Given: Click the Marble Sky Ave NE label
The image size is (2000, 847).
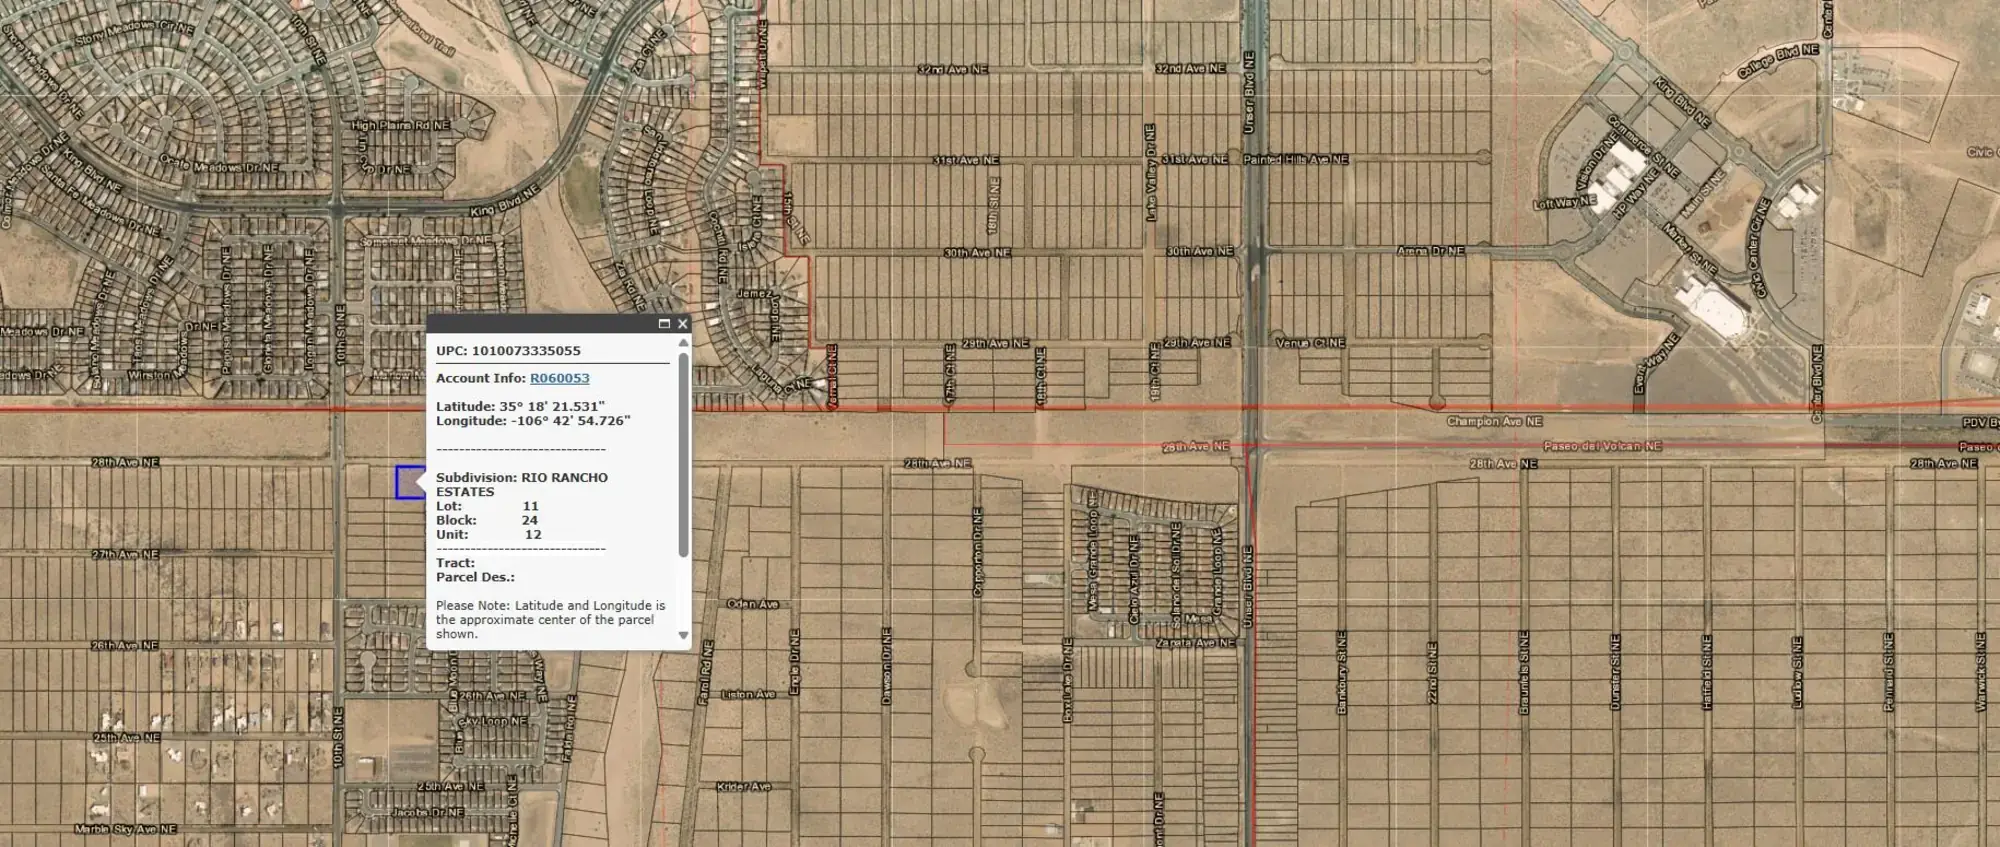Looking at the screenshot, I should coord(126,829).
